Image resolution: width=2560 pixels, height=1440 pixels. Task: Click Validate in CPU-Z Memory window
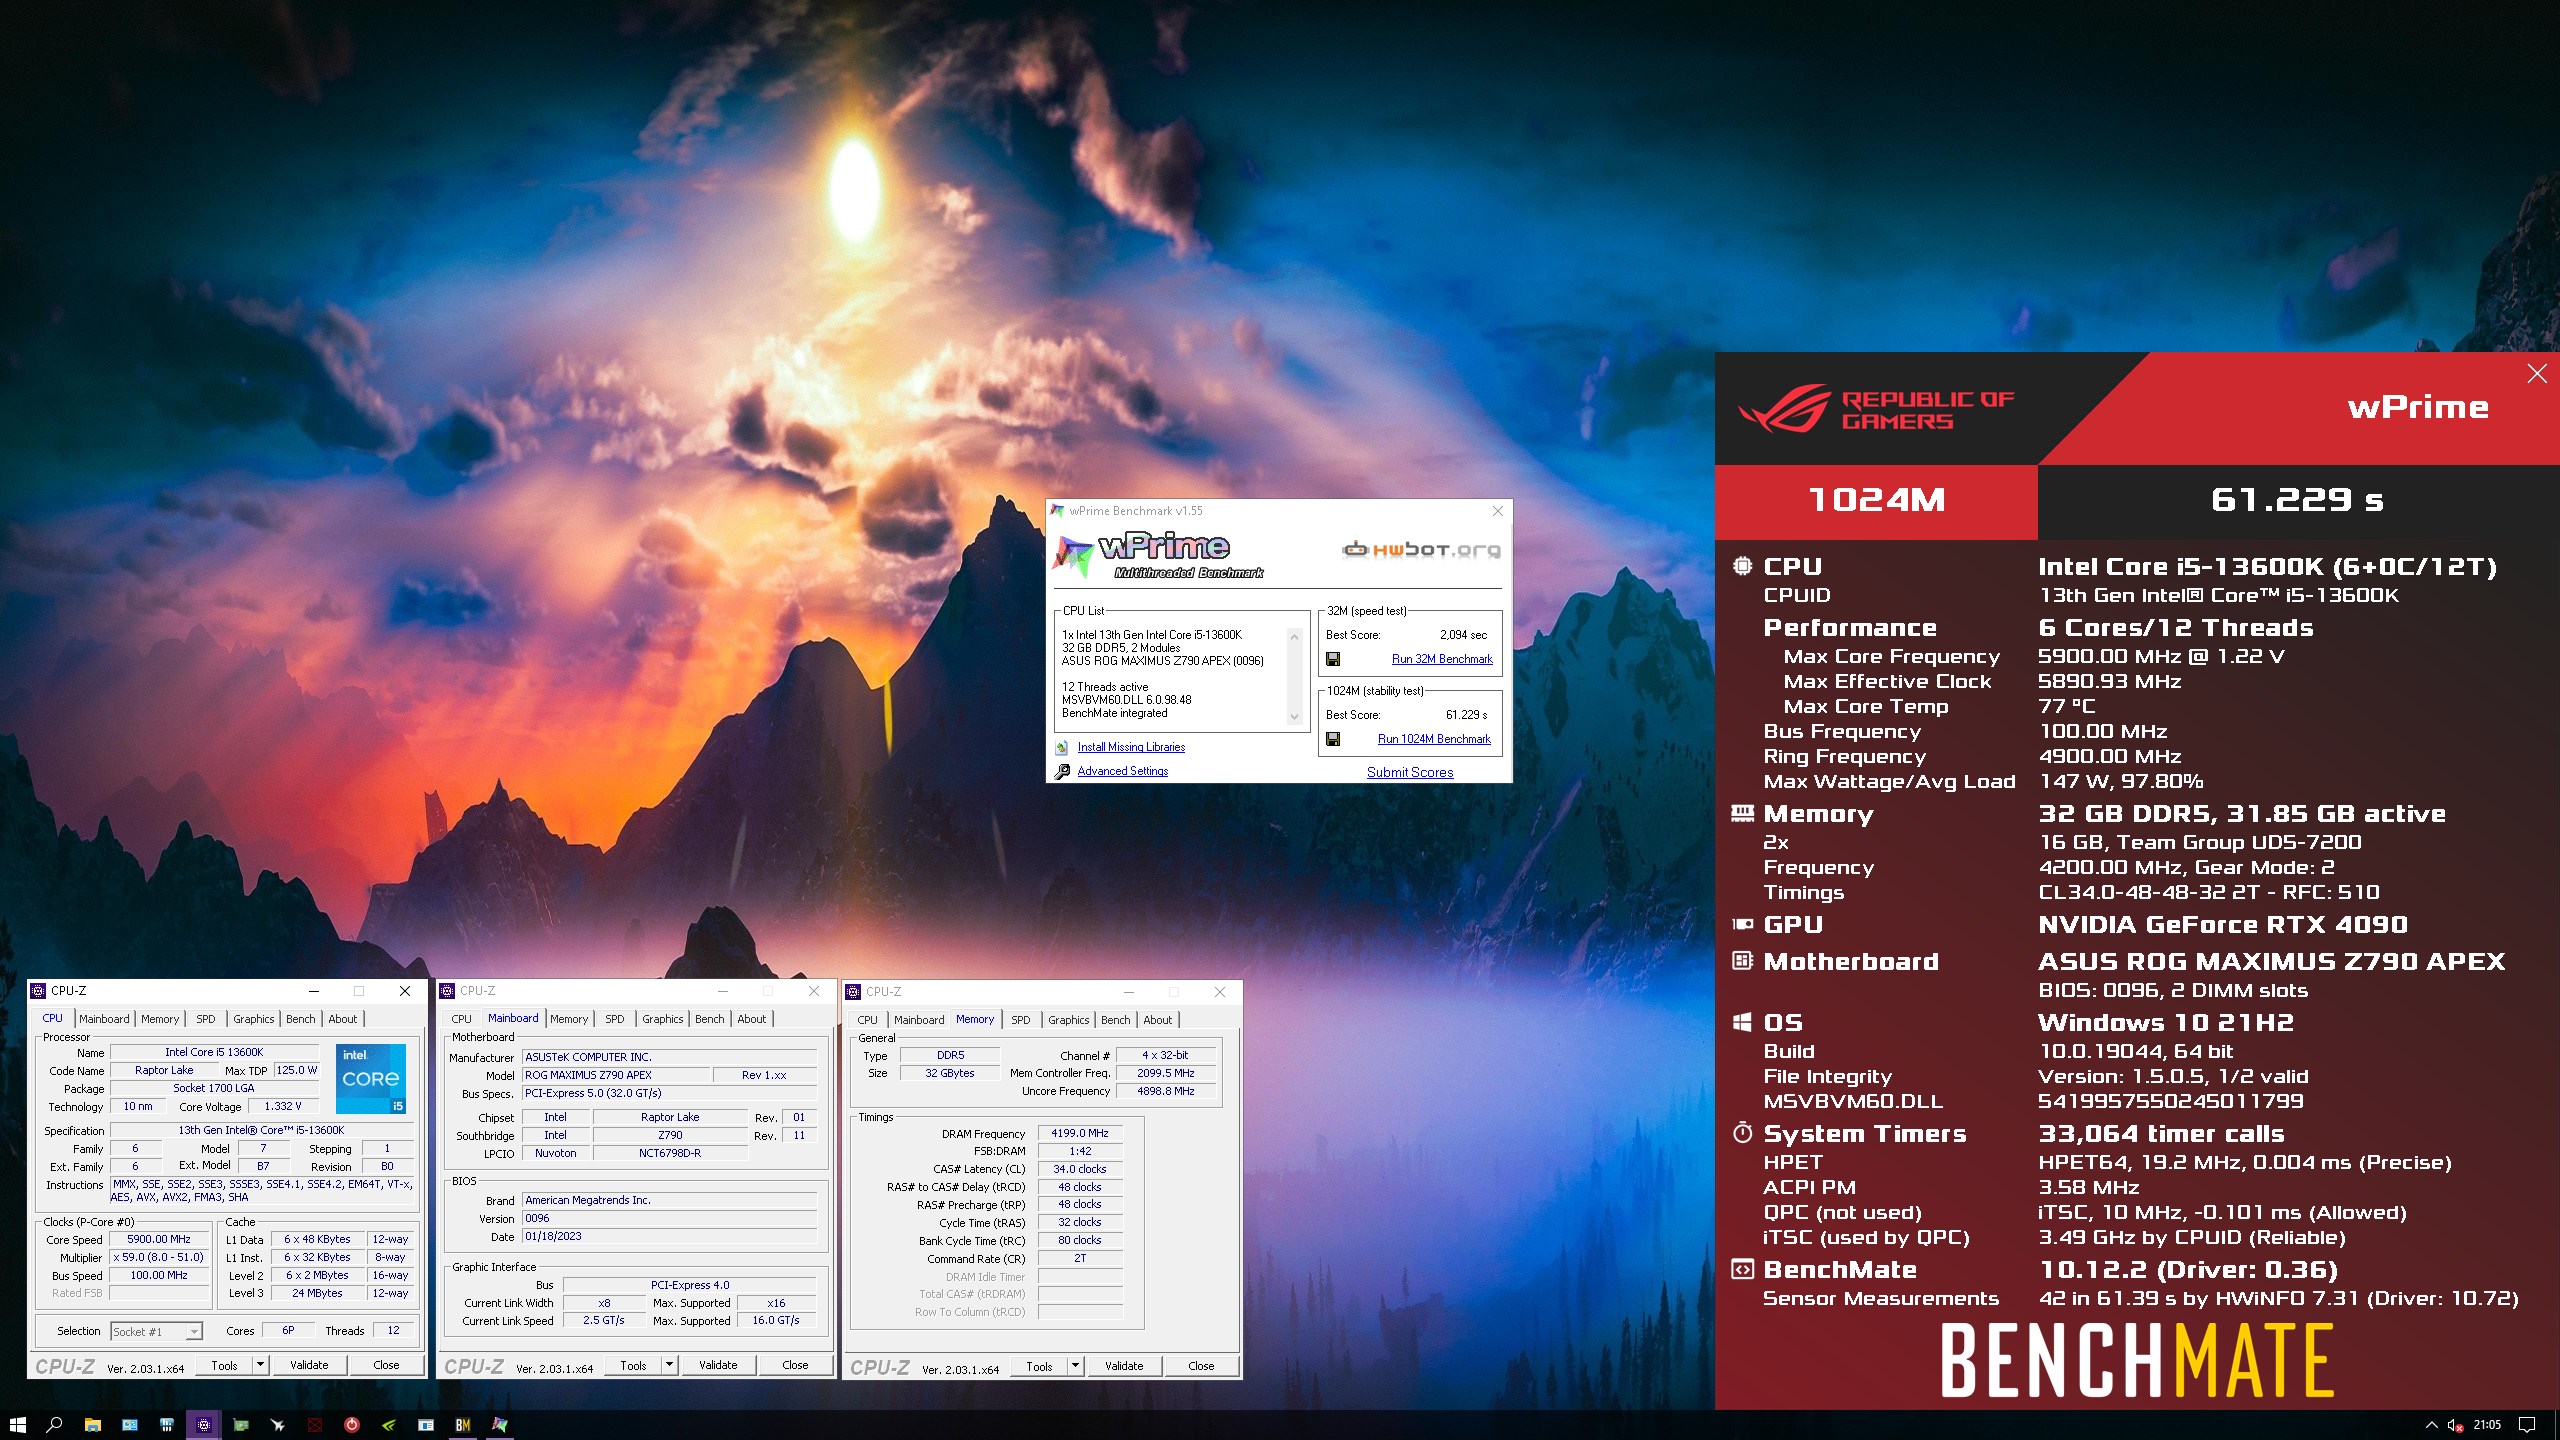pyautogui.click(x=1124, y=1366)
